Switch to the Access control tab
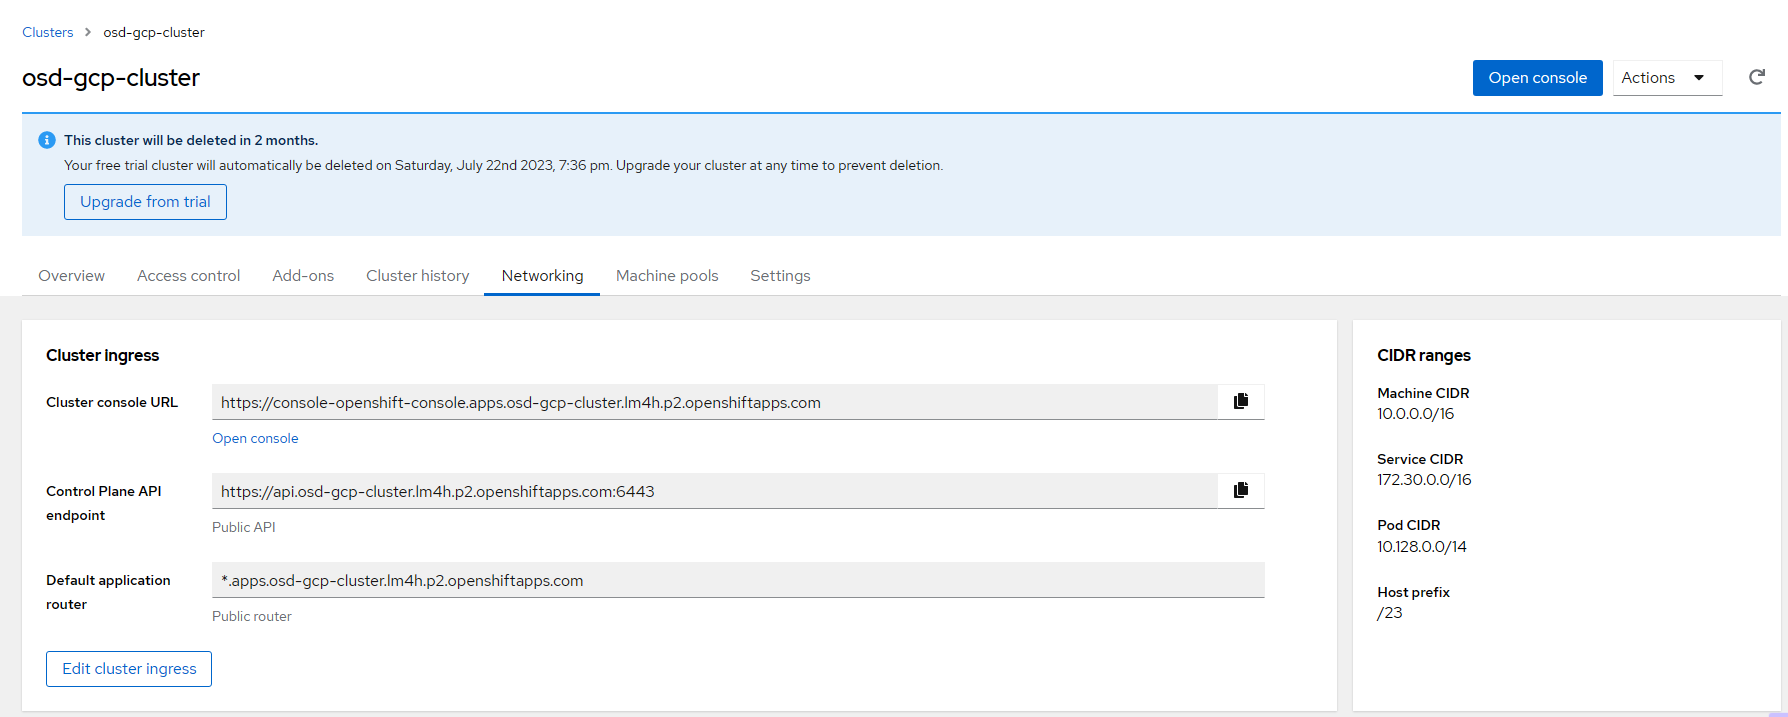1788x717 pixels. [188, 276]
